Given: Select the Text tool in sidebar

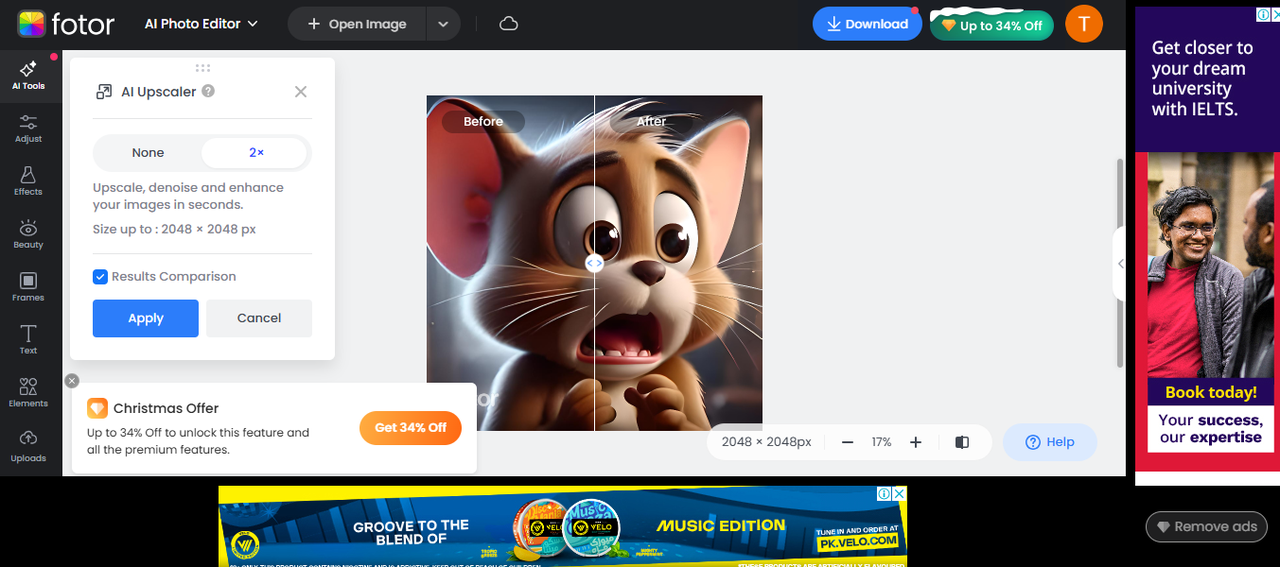Looking at the screenshot, I should click(28, 339).
